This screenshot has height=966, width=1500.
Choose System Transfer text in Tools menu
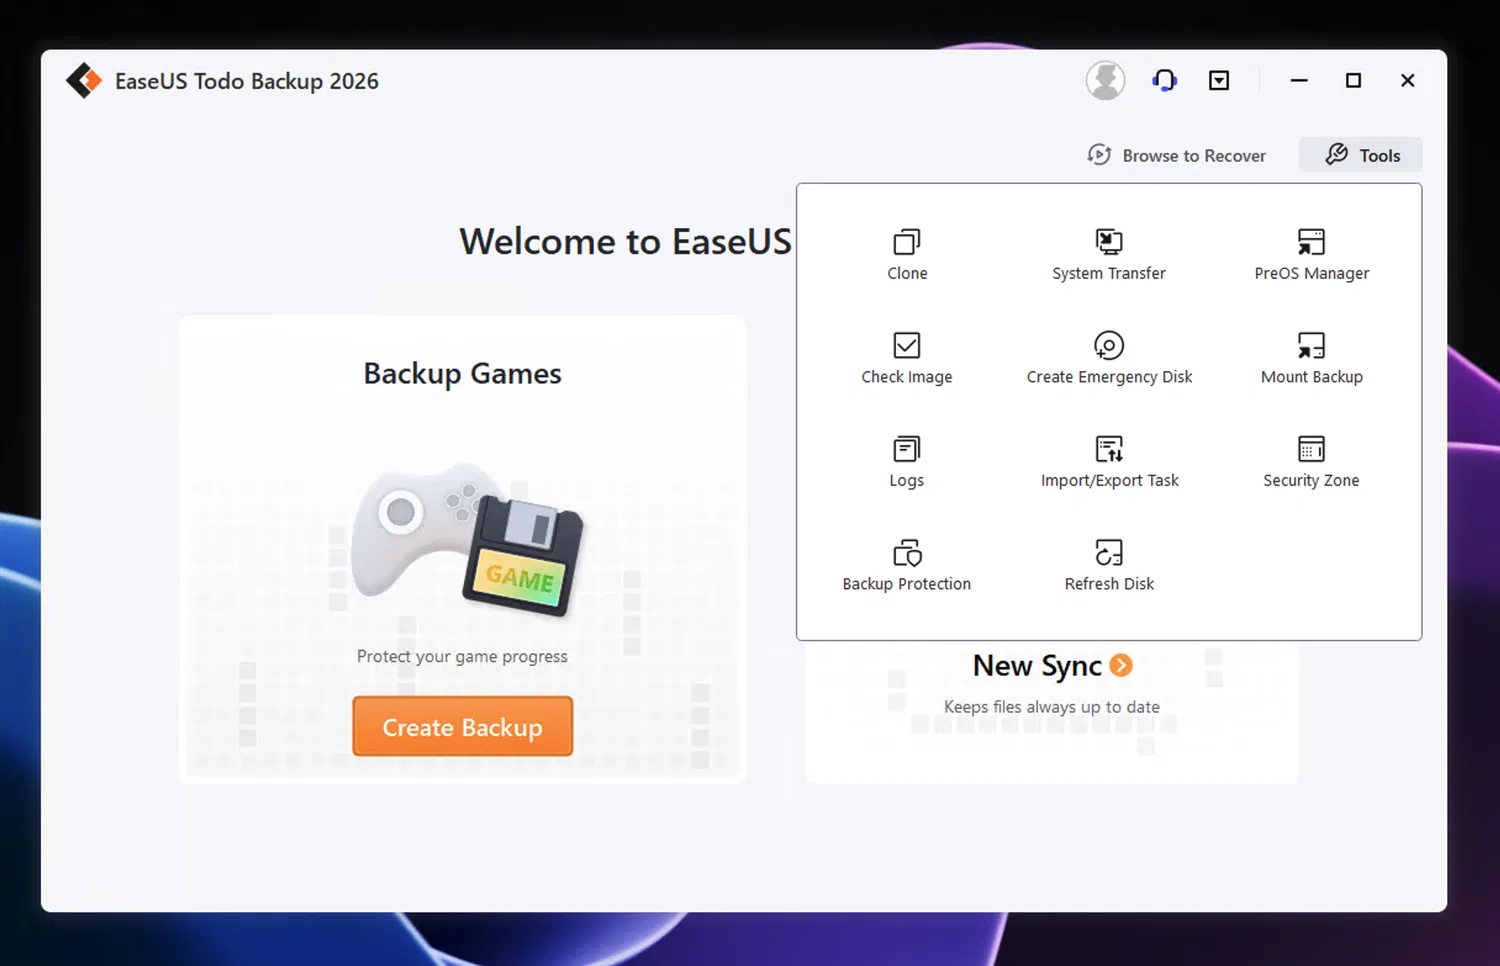coord(1109,273)
